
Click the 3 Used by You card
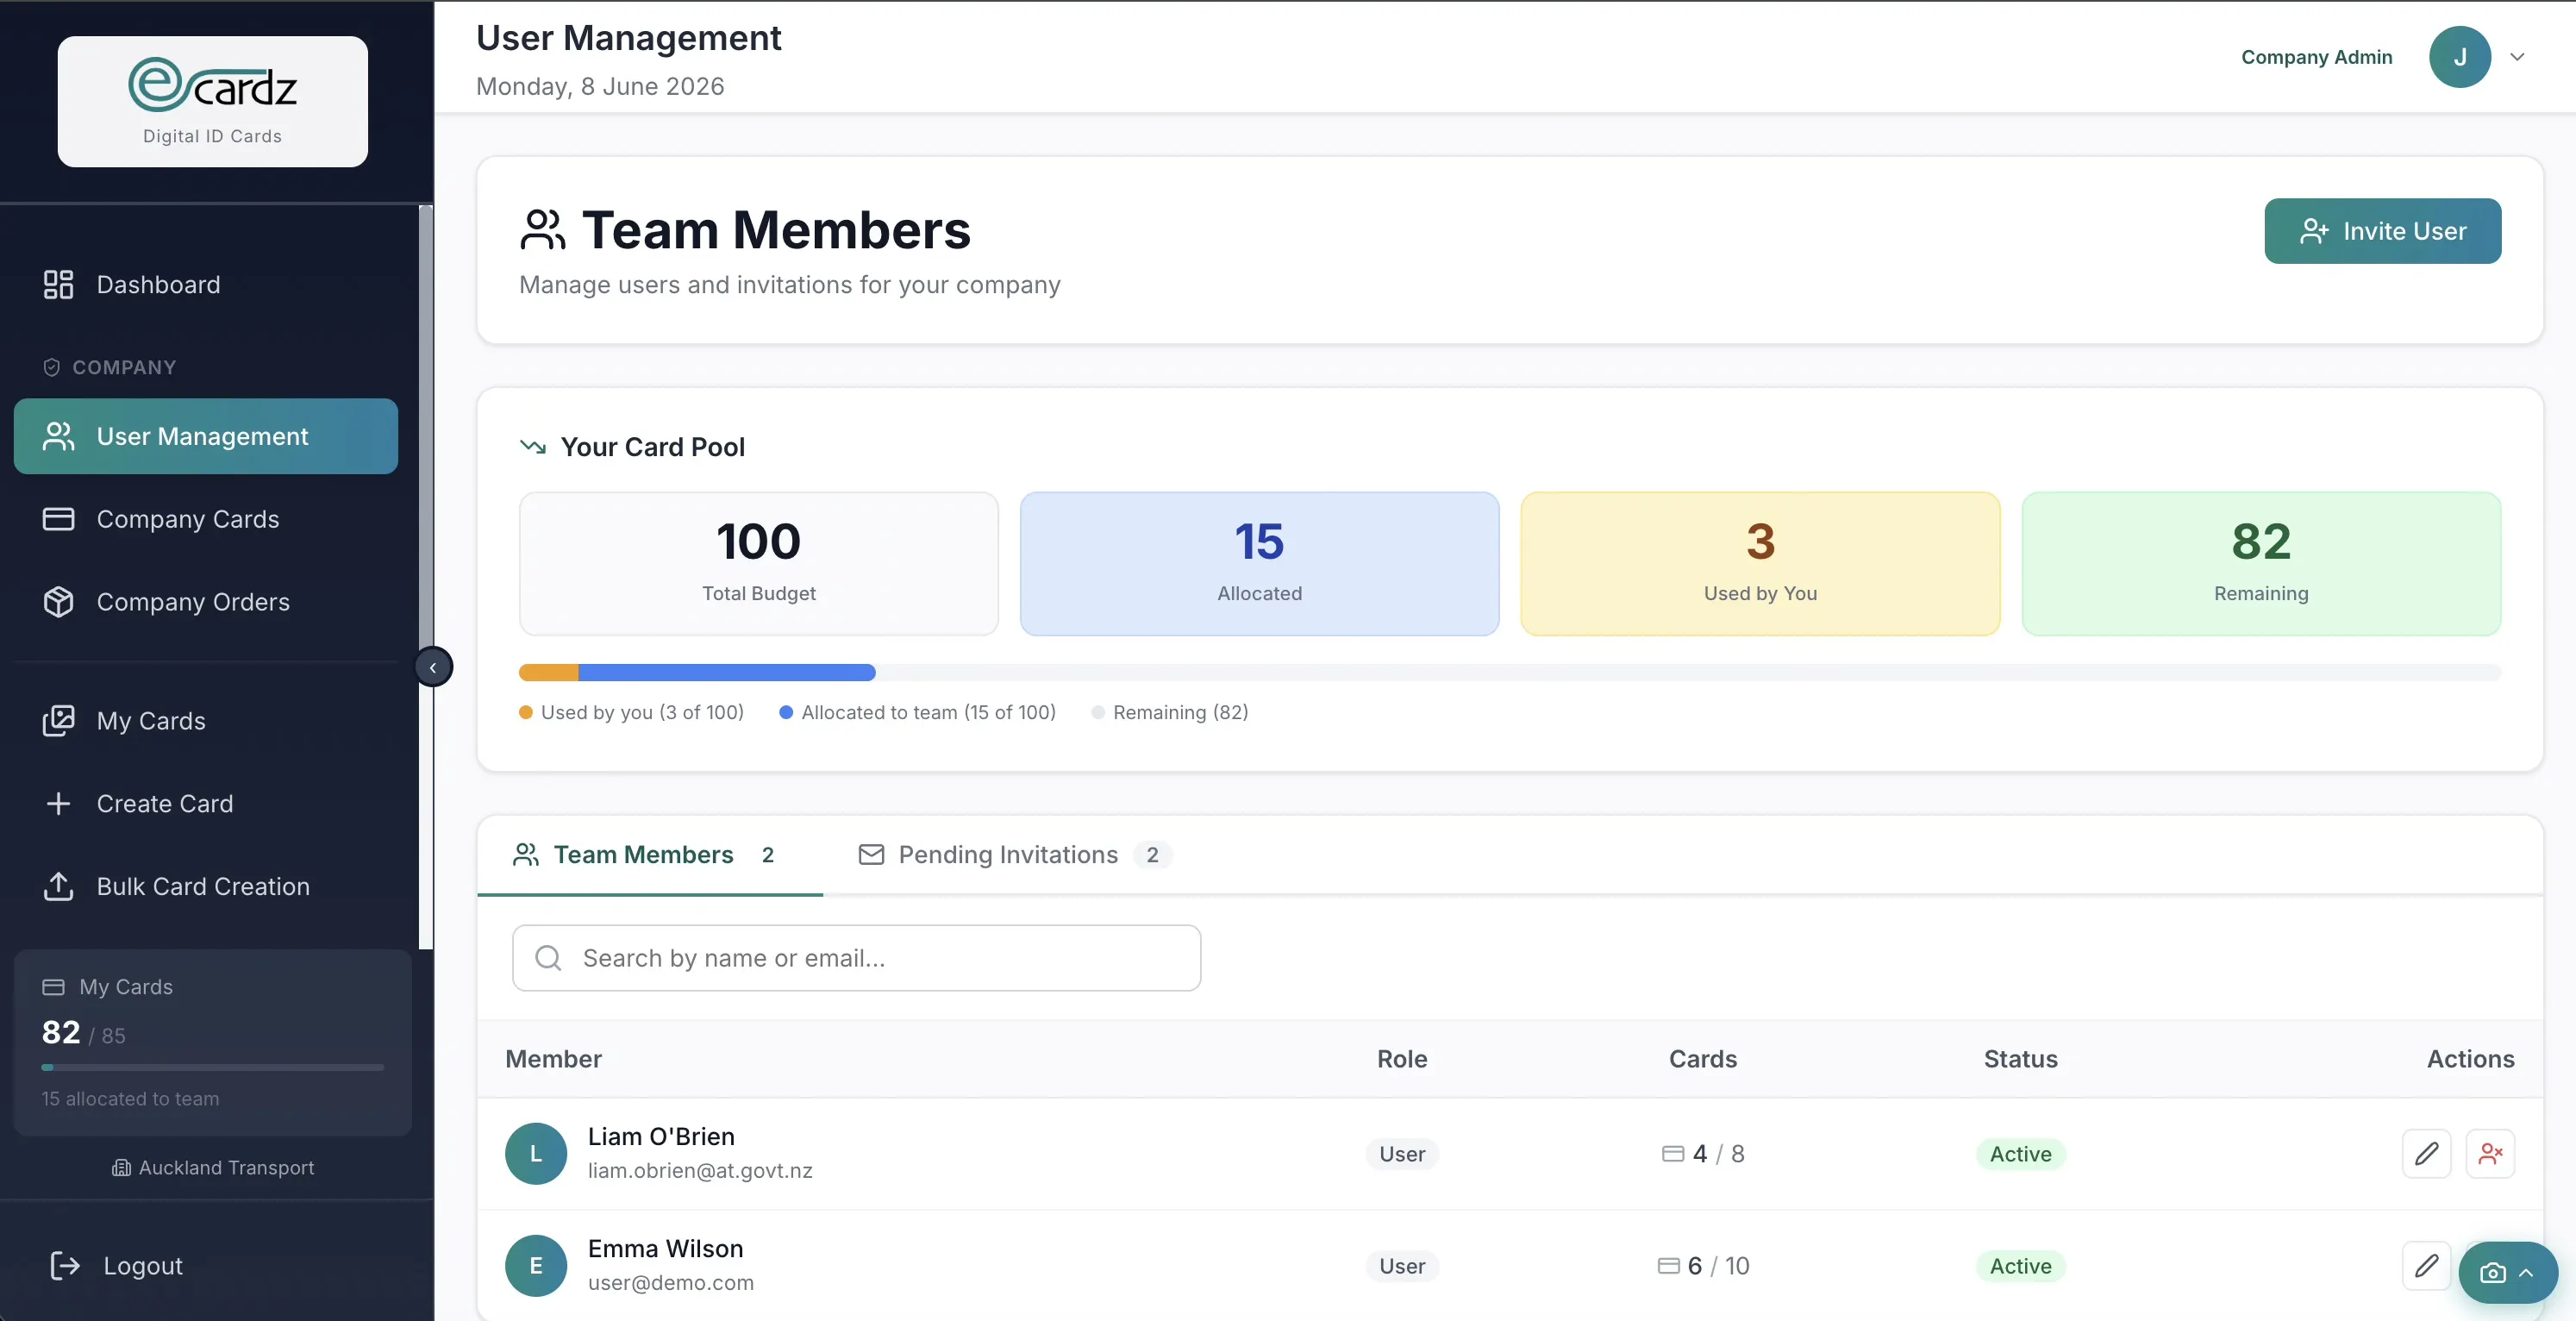(x=1761, y=563)
